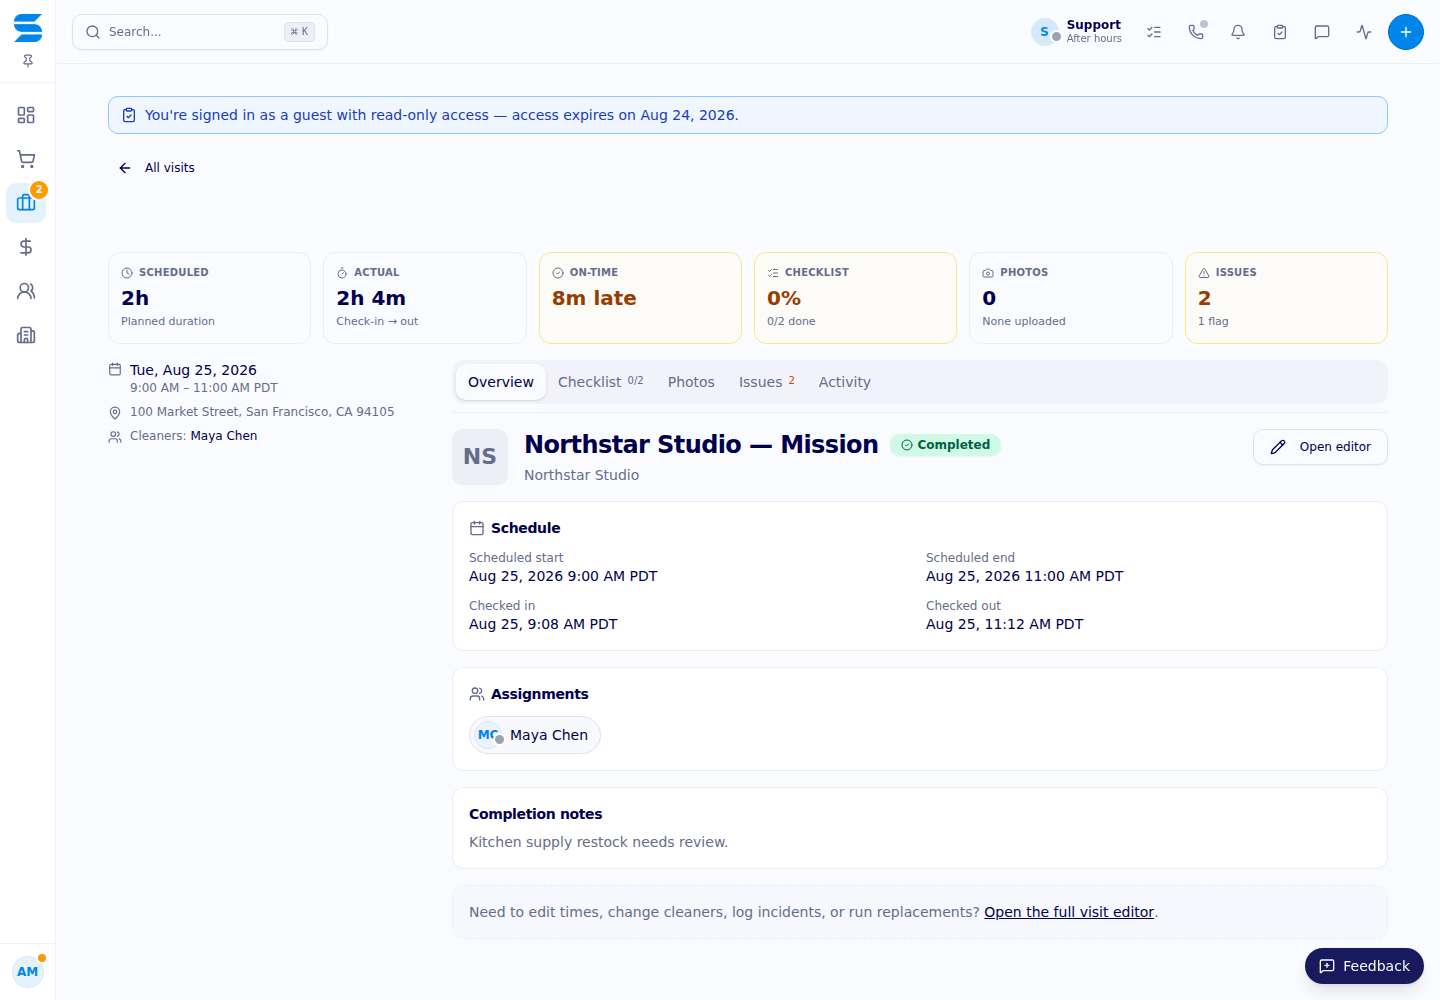Open the full visit editor link
This screenshot has width=1440, height=1000.
coord(1069,912)
